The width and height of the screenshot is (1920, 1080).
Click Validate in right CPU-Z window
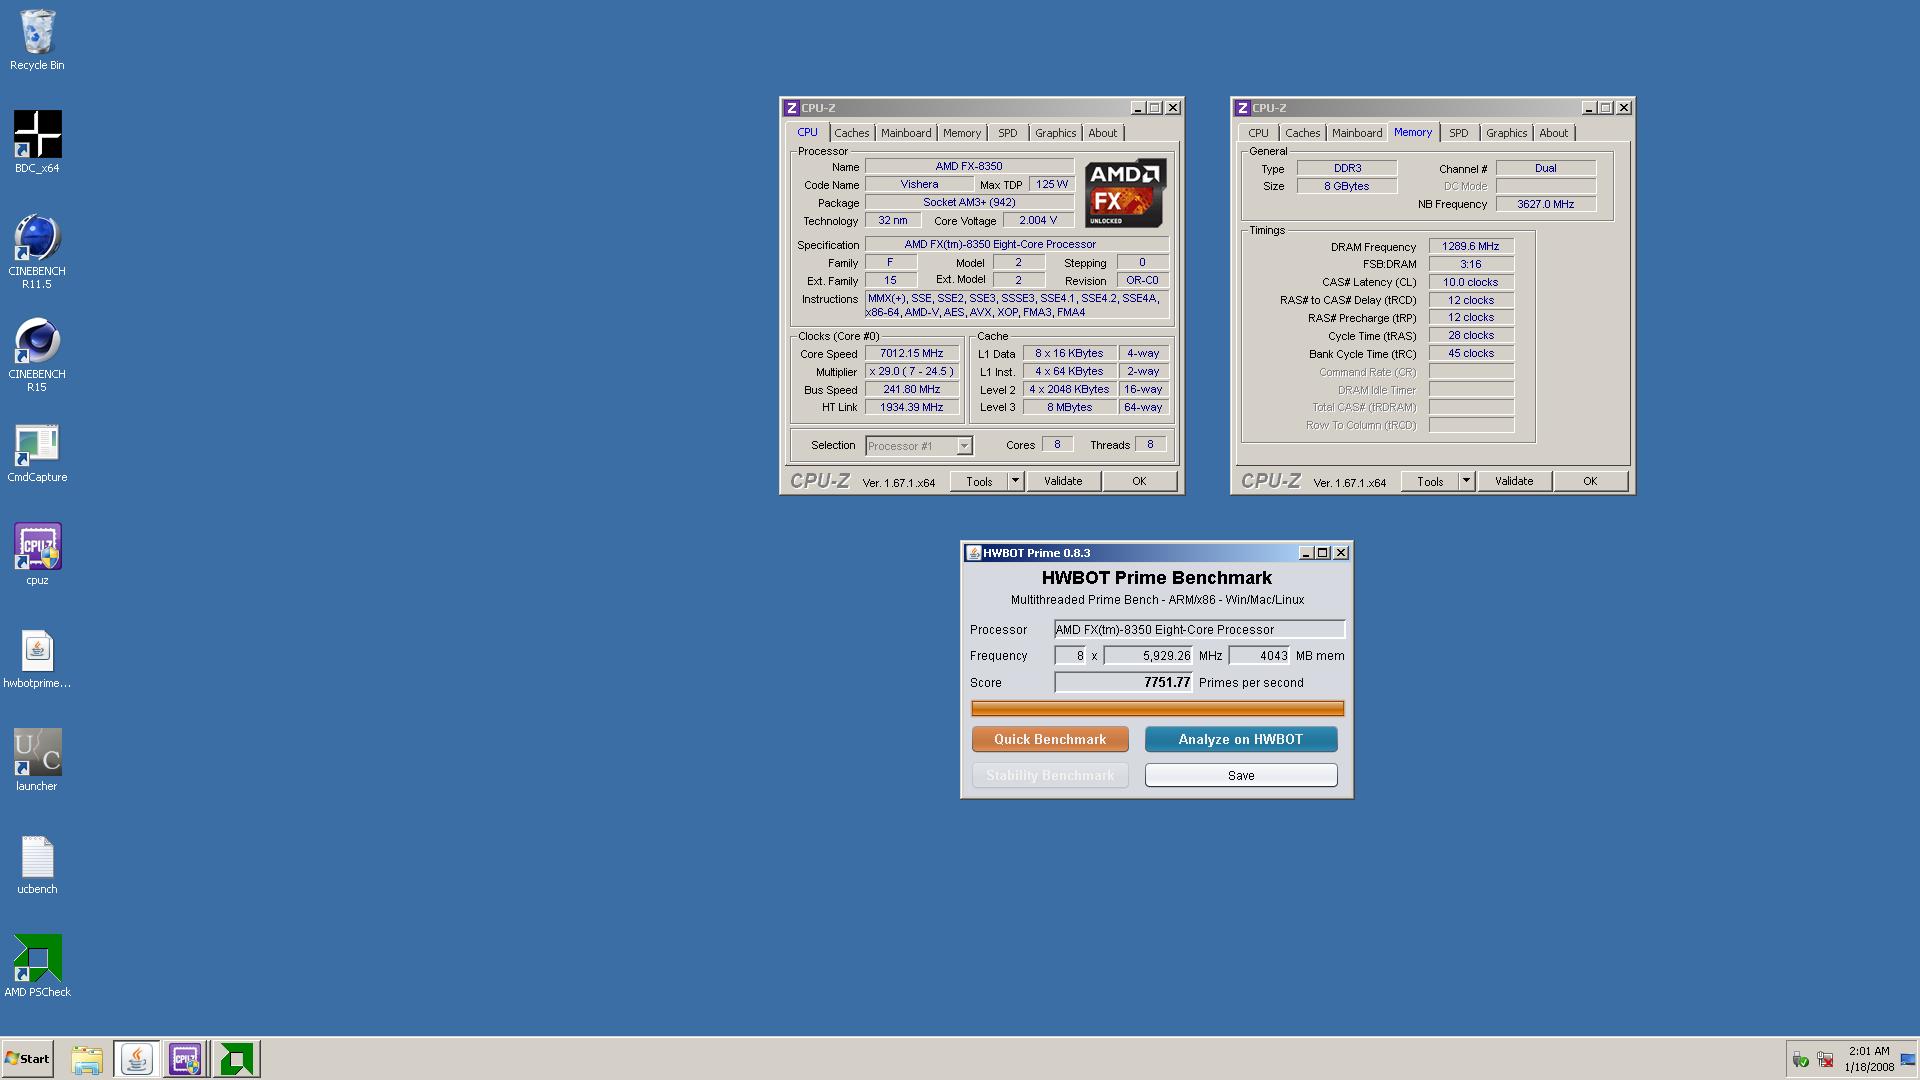point(1514,481)
